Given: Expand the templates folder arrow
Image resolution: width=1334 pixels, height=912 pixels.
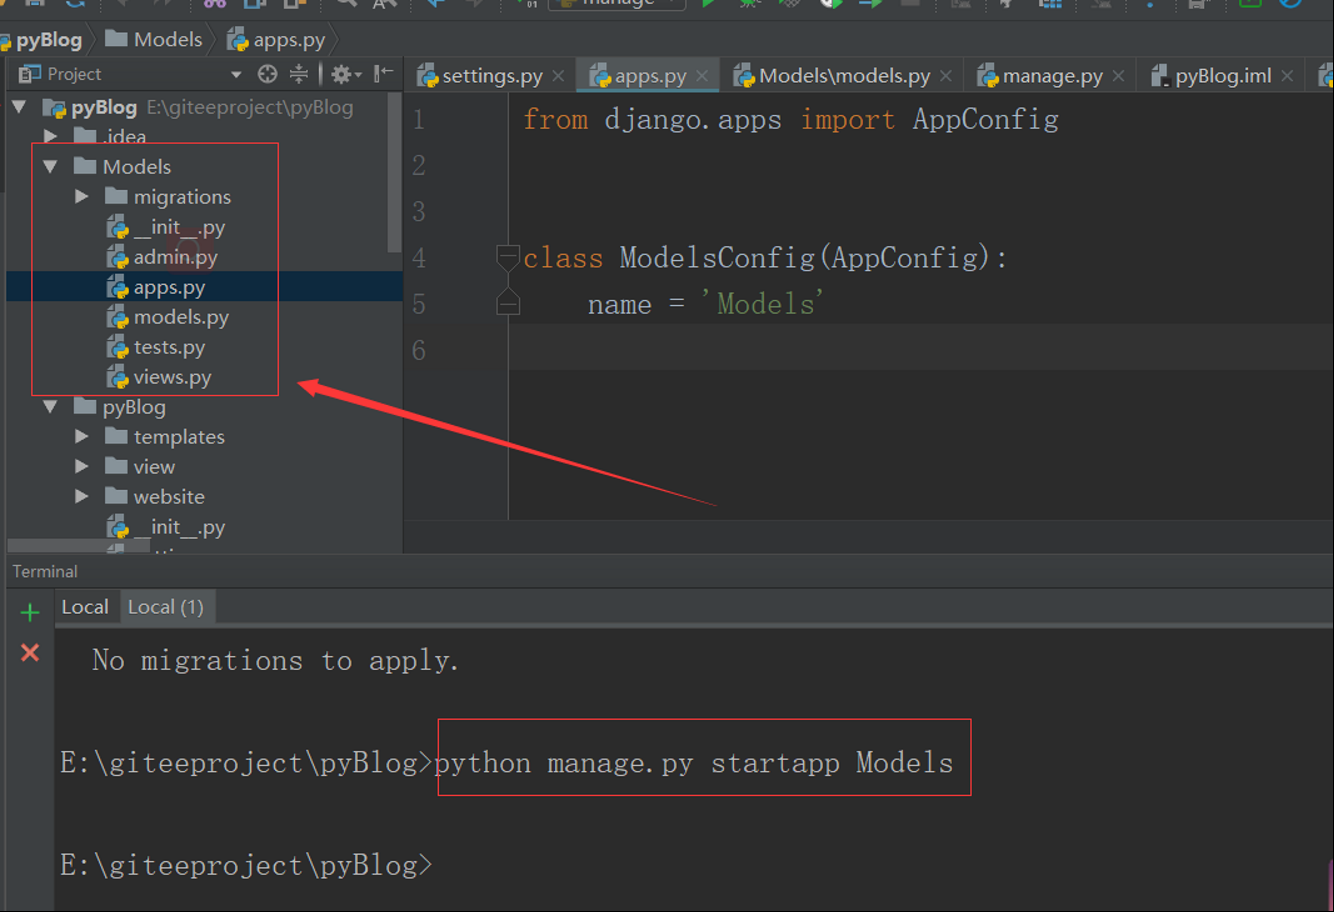Looking at the screenshot, I should click(x=82, y=437).
